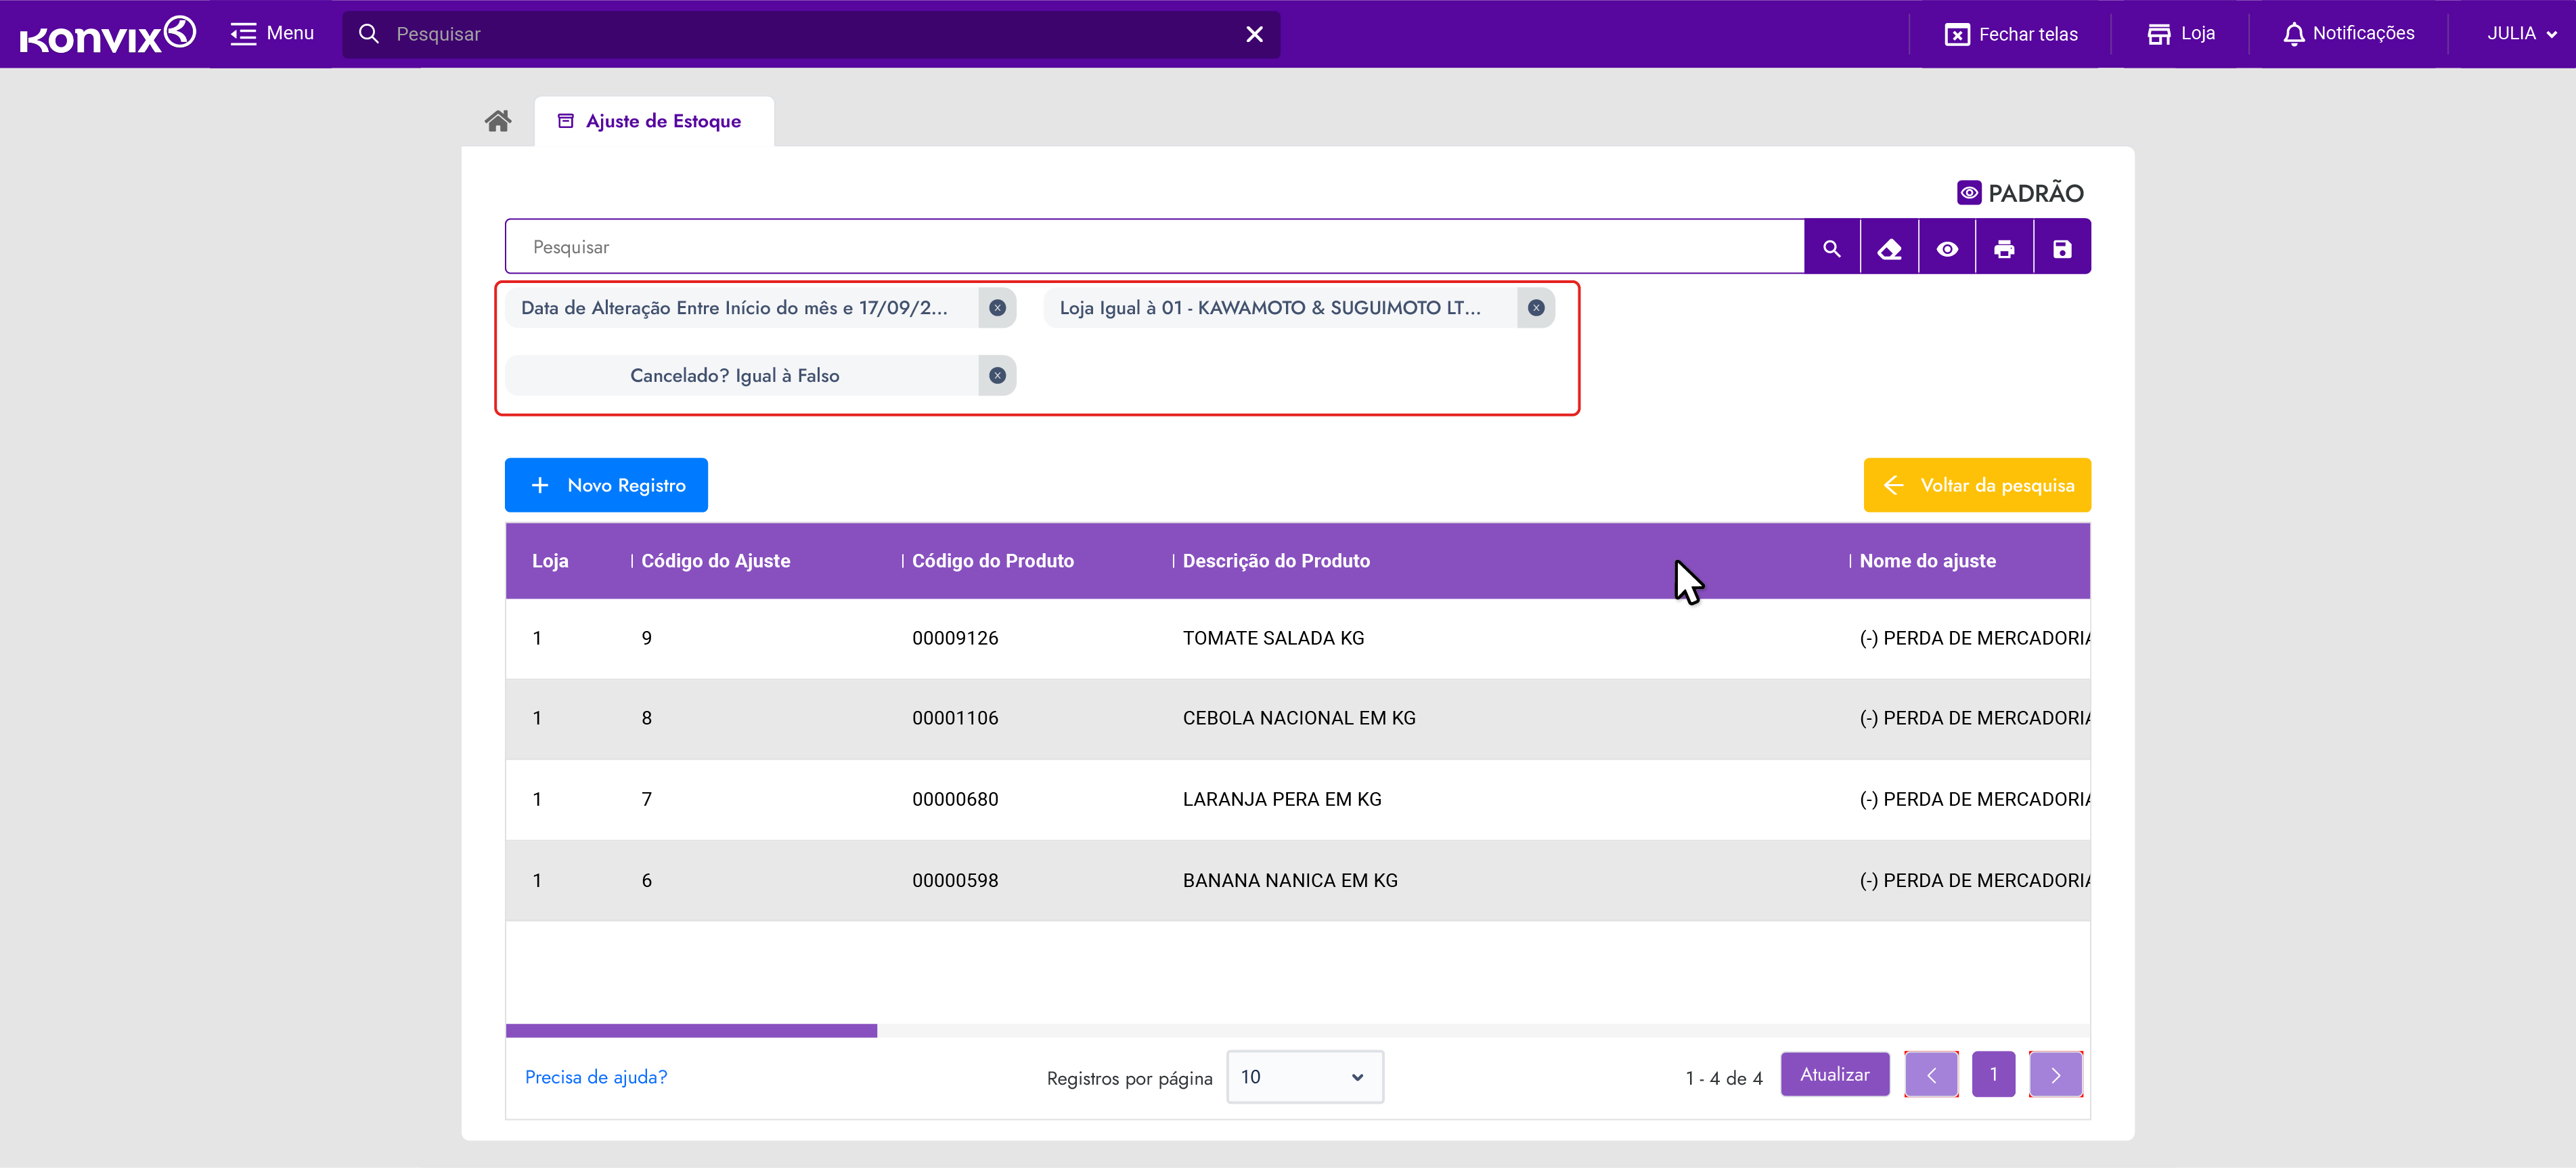
Task: Go to next page arrow
Action: (2055, 1075)
